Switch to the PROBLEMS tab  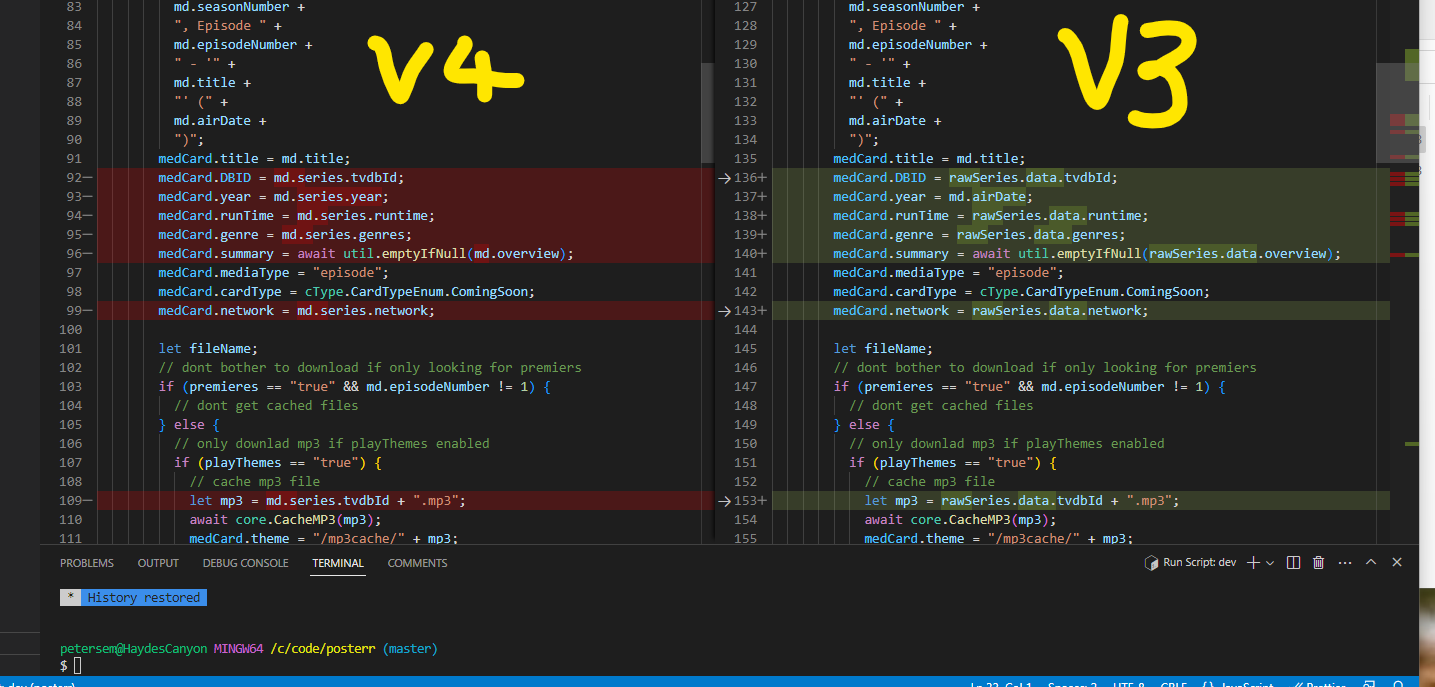[x=86, y=562]
